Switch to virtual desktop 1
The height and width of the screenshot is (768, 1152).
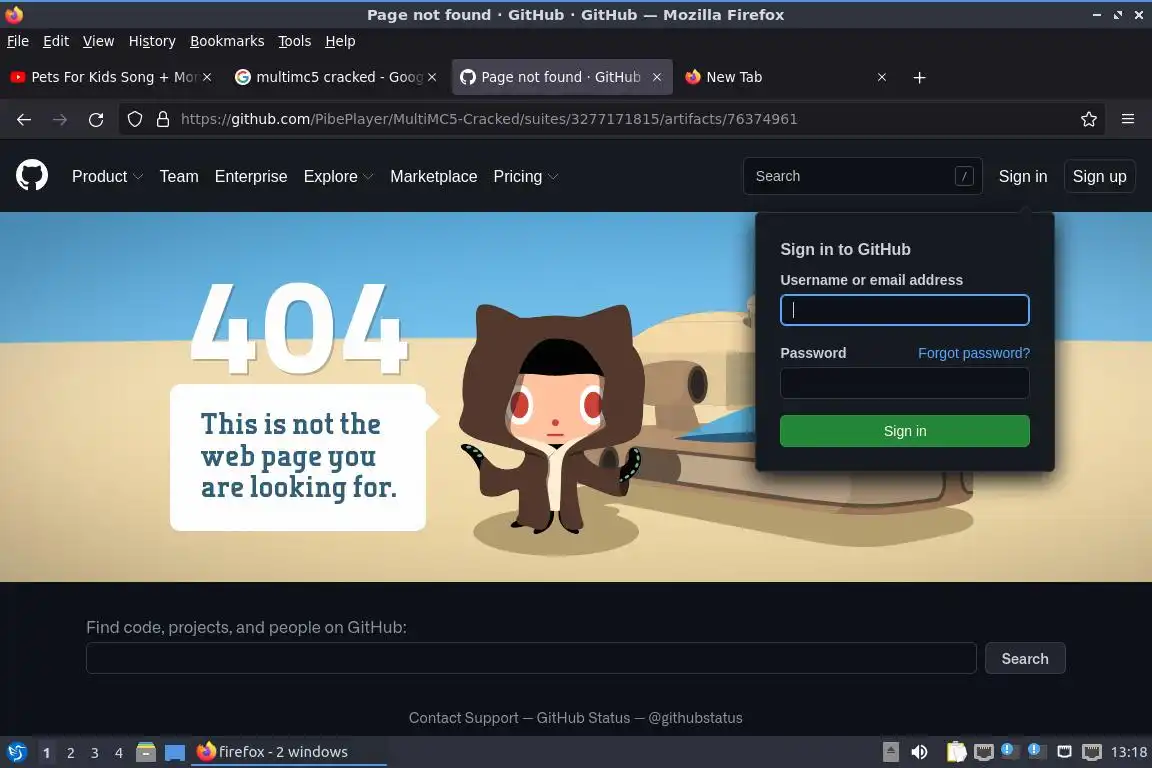tap(46, 753)
